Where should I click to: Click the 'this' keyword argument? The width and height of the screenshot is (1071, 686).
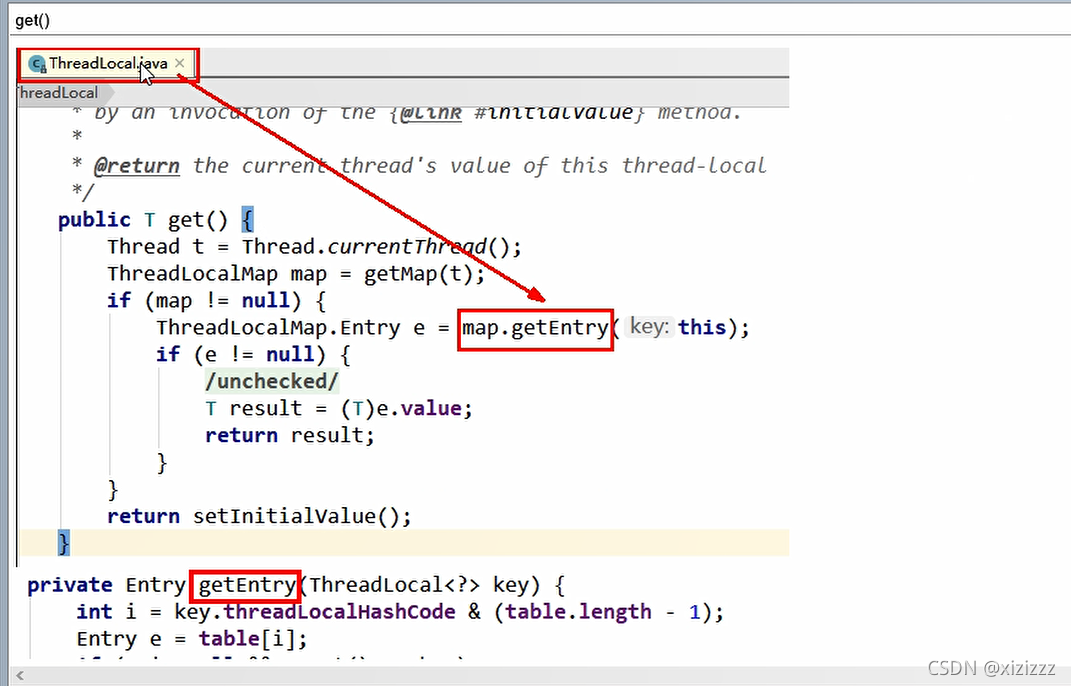click(x=701, y=327)
